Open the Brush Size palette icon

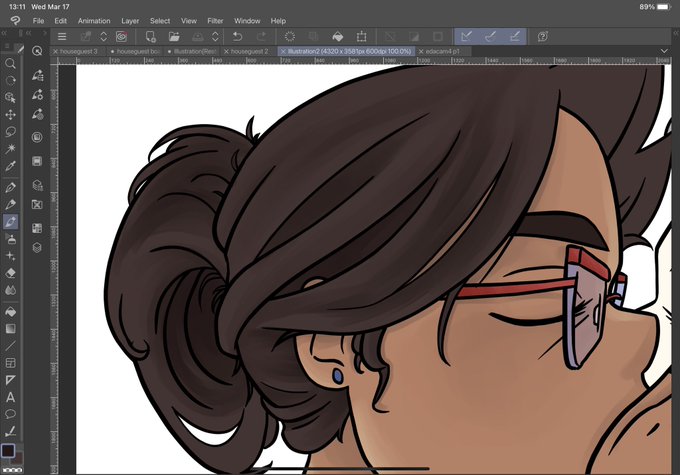(x=37, y=114)
